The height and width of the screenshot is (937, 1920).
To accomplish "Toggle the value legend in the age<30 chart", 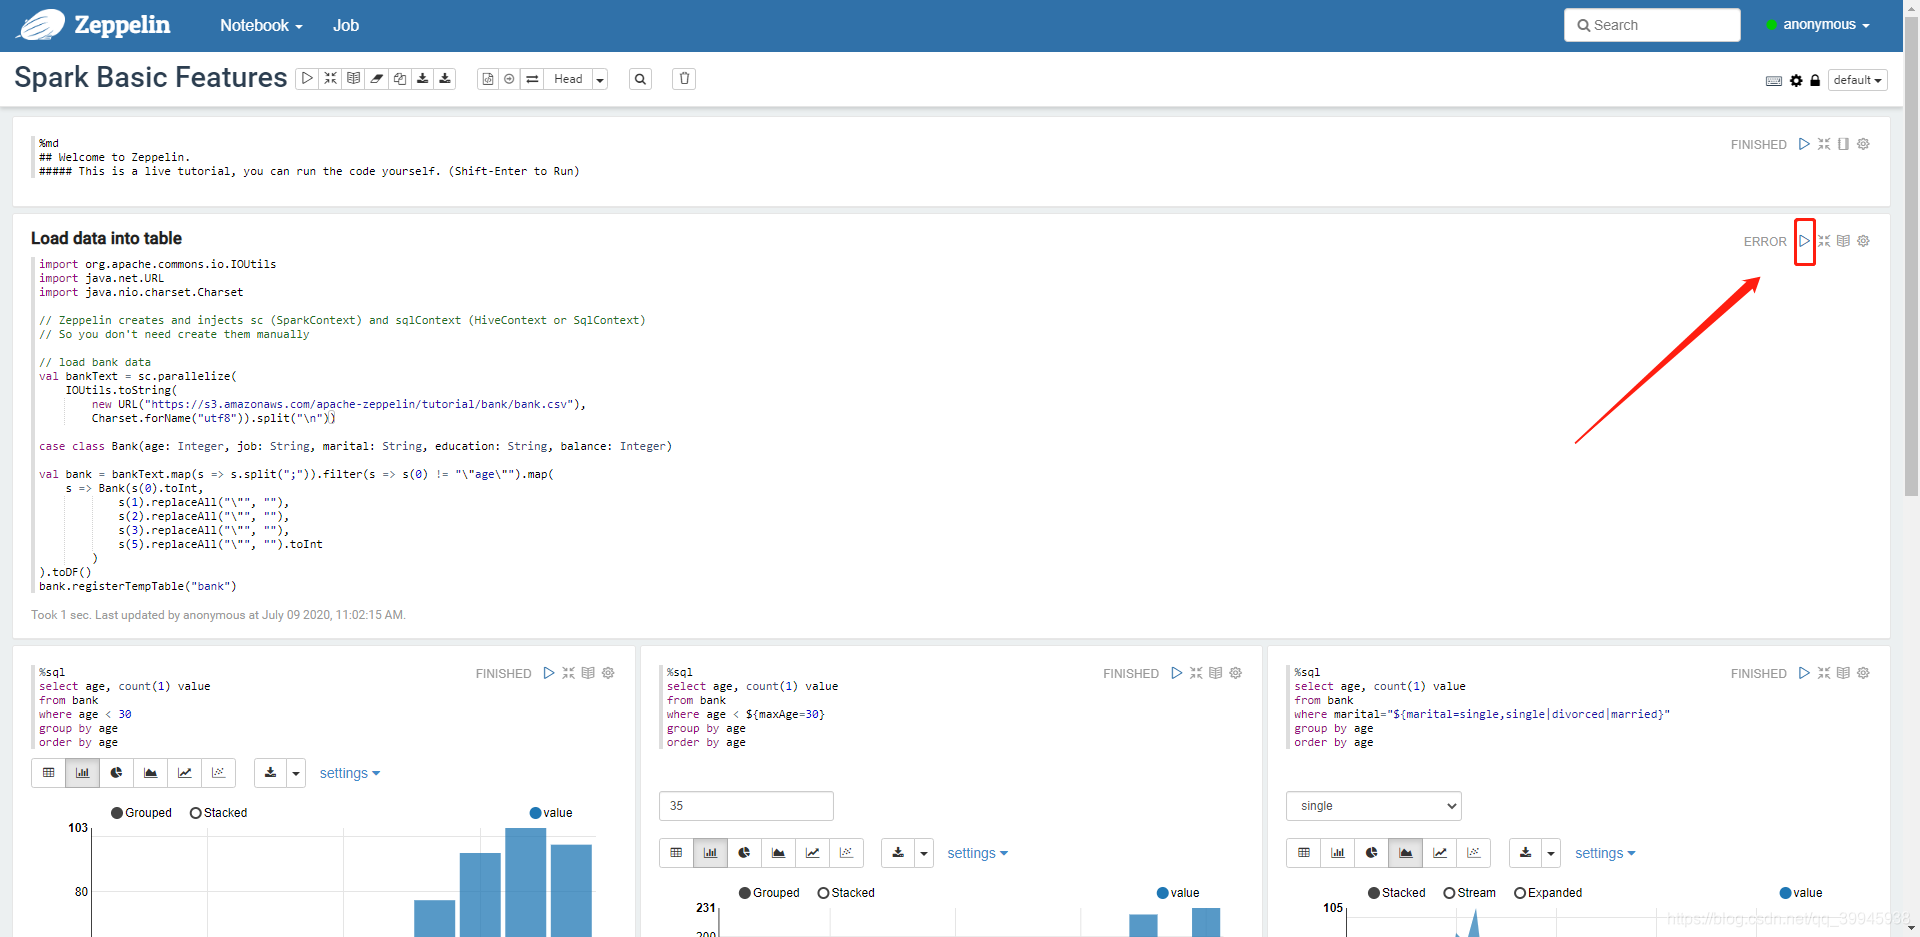I will click(551, 813).
